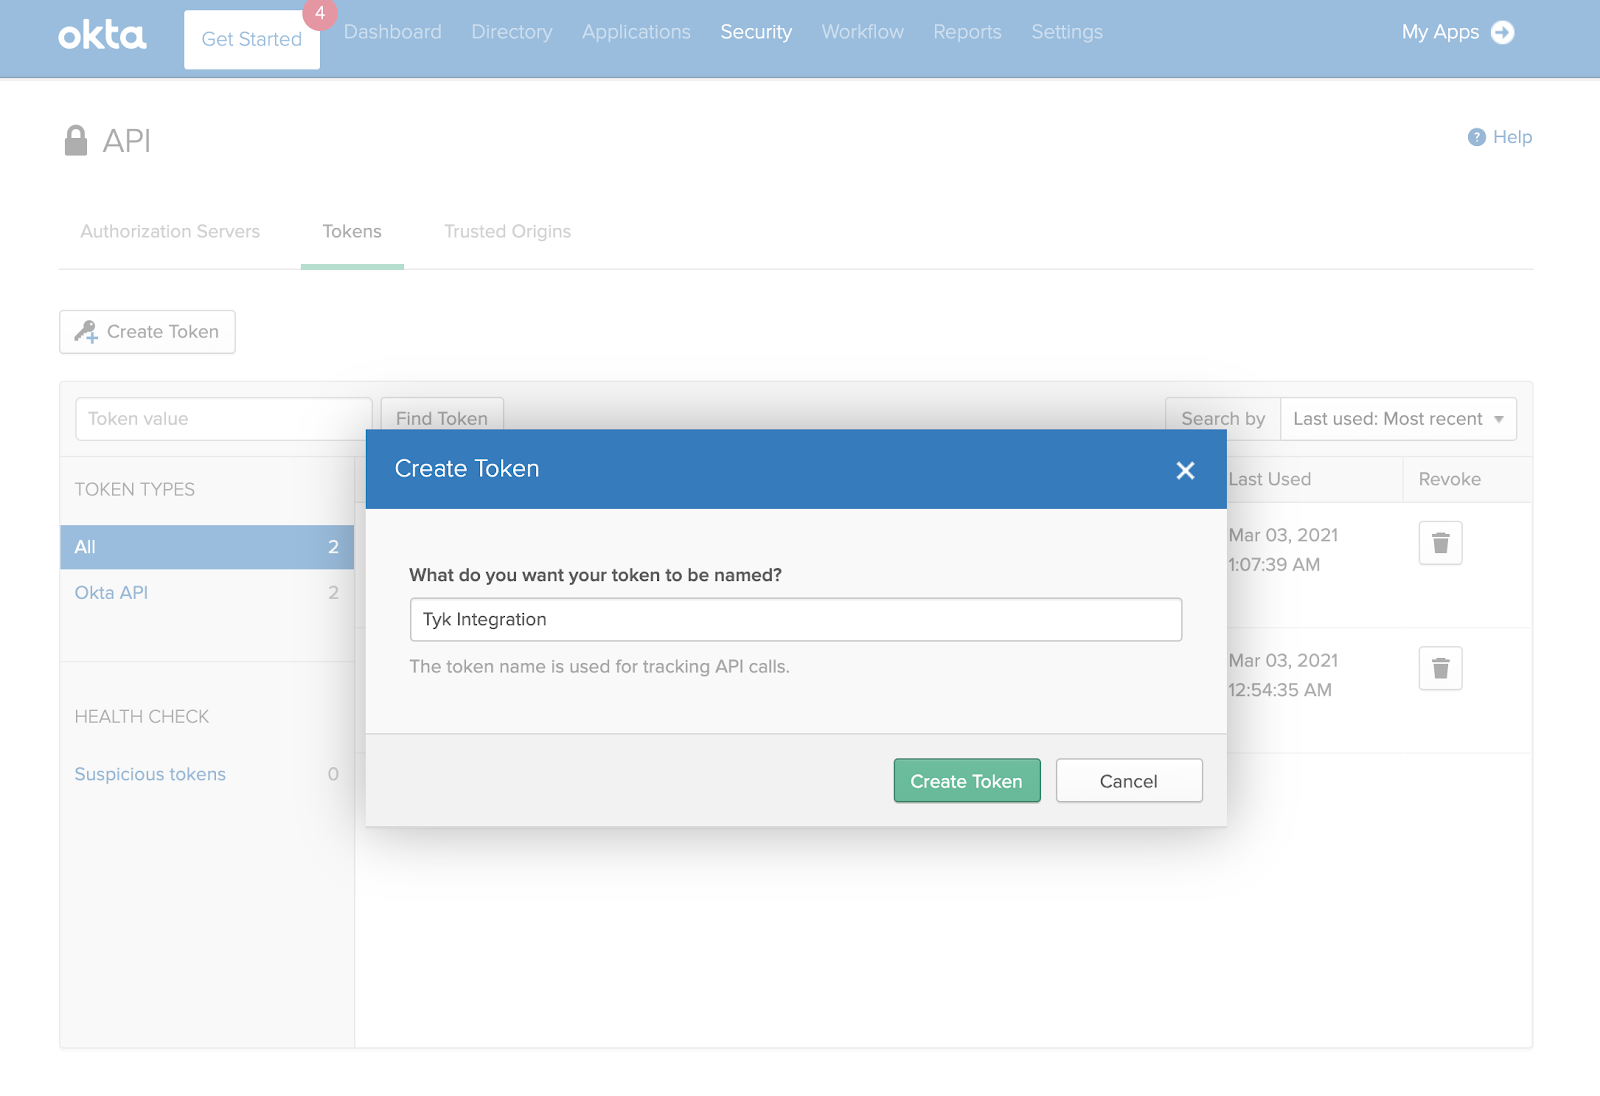Open the Security menu

click(756, 32)
